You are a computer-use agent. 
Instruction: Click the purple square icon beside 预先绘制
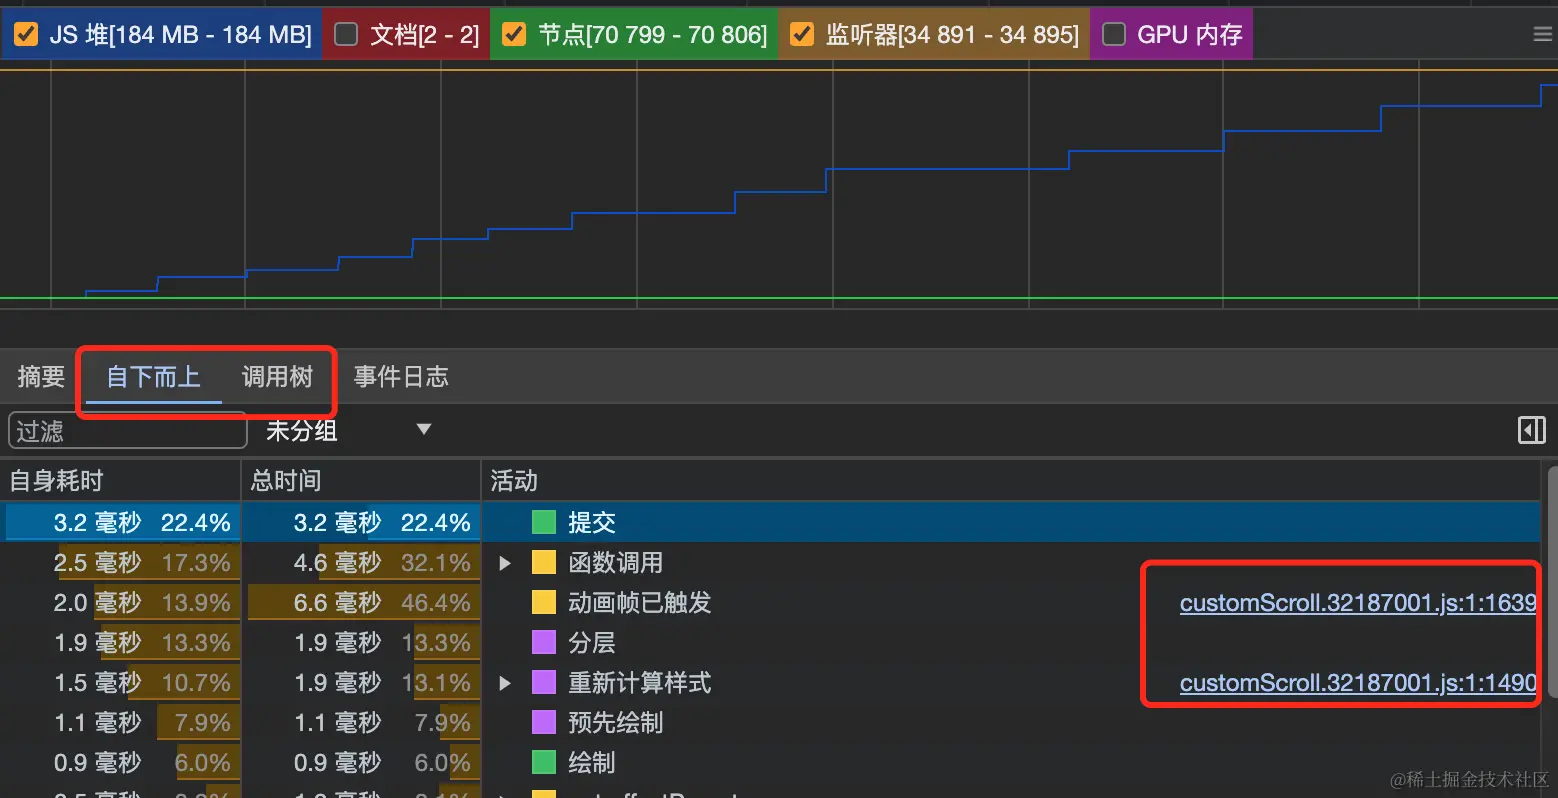543,722
